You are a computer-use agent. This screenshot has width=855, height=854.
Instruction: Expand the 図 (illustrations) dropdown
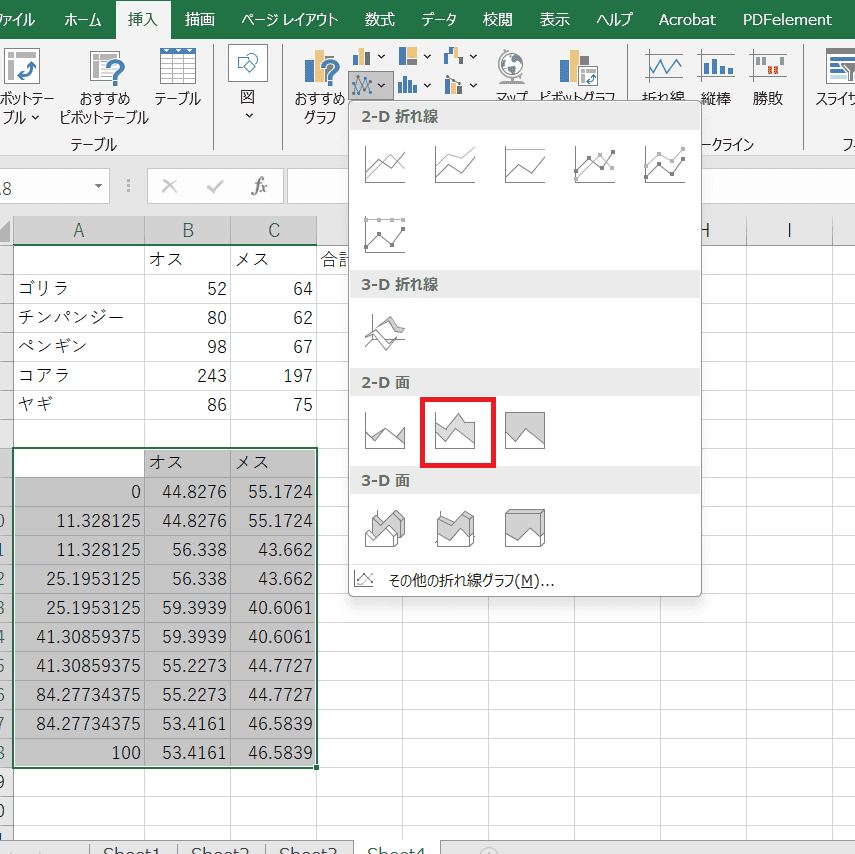pos(248,116)
